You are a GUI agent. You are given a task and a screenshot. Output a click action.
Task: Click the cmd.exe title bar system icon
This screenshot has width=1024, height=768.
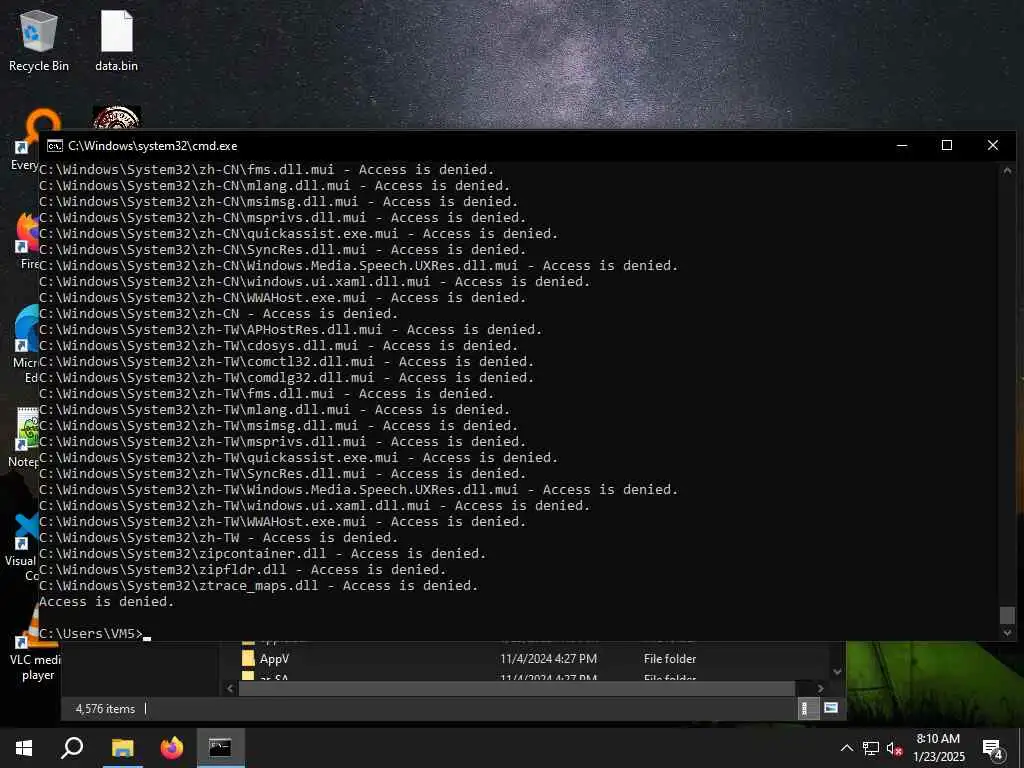point(54,146)
